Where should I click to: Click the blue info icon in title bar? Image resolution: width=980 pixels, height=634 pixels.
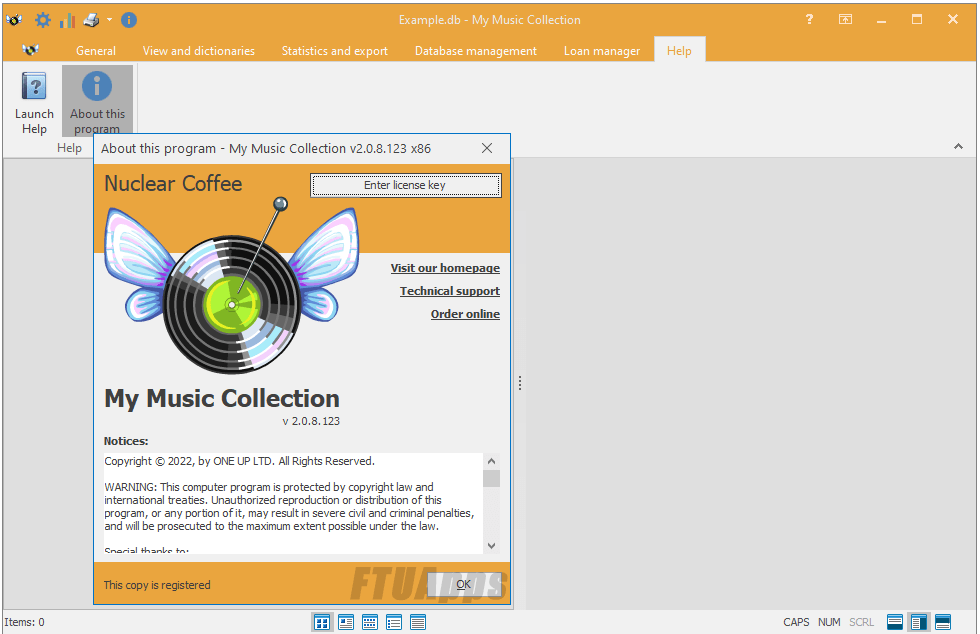coord(129,20)
